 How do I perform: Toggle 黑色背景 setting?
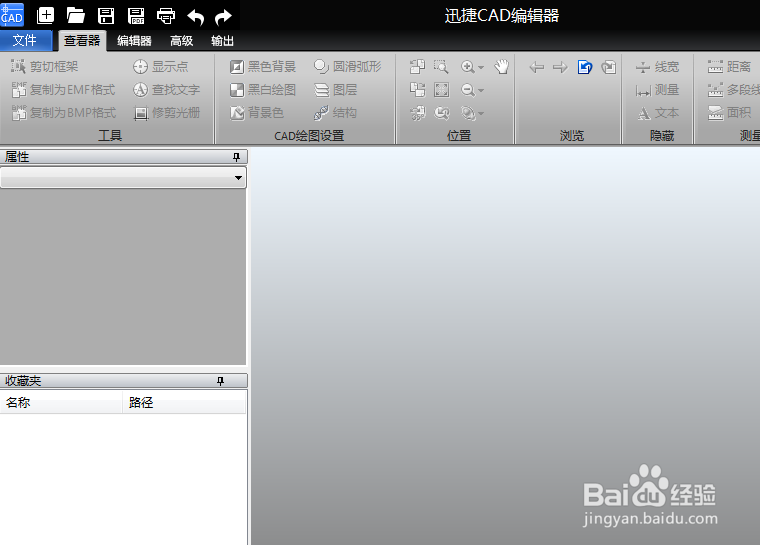(263, 66)
